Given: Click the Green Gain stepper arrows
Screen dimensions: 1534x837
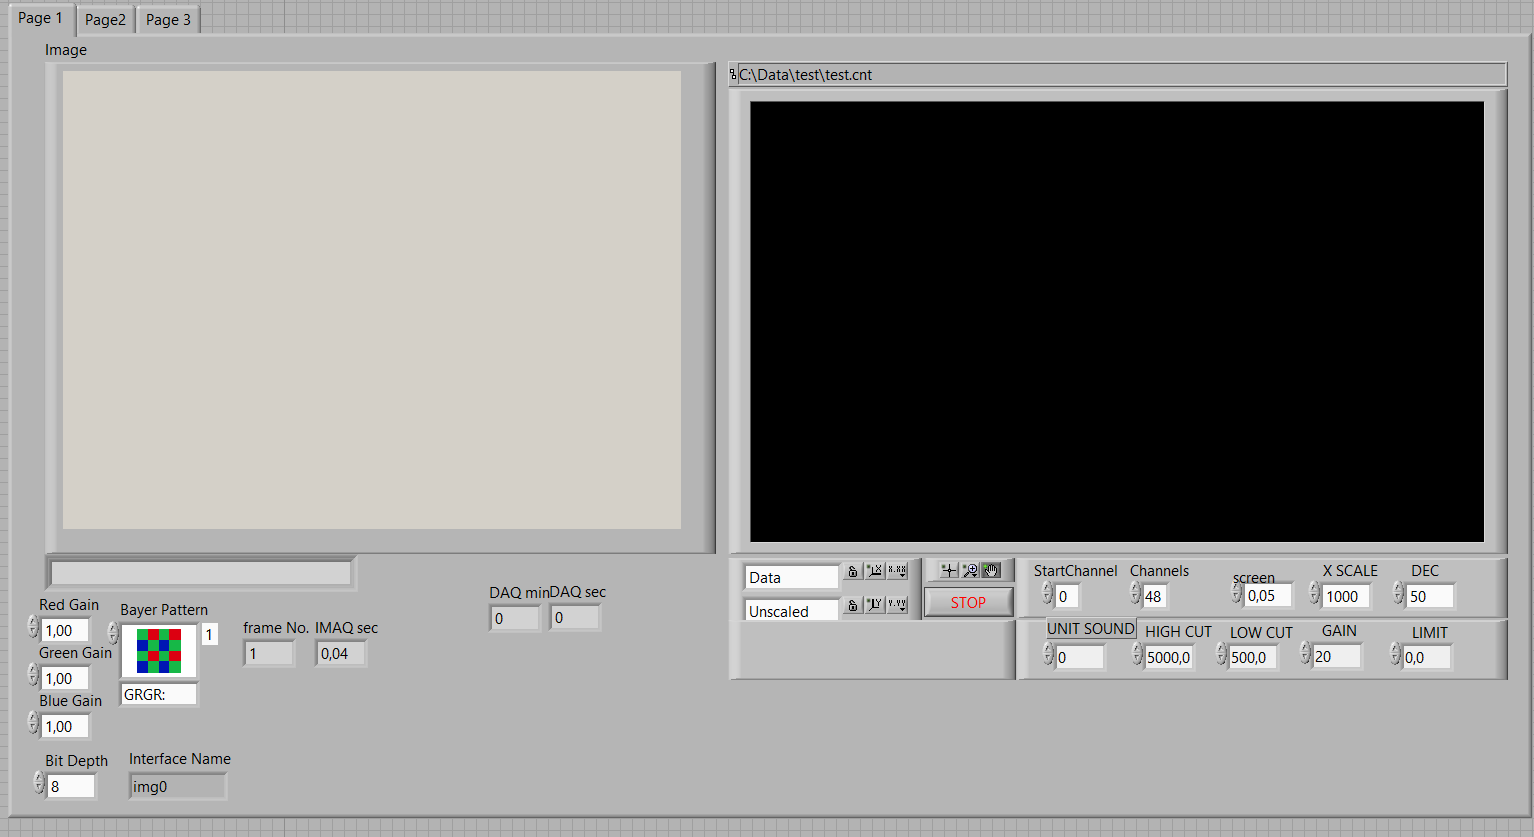Looking at the screenshot, I should pyautogui.click(x=33, y=675).
